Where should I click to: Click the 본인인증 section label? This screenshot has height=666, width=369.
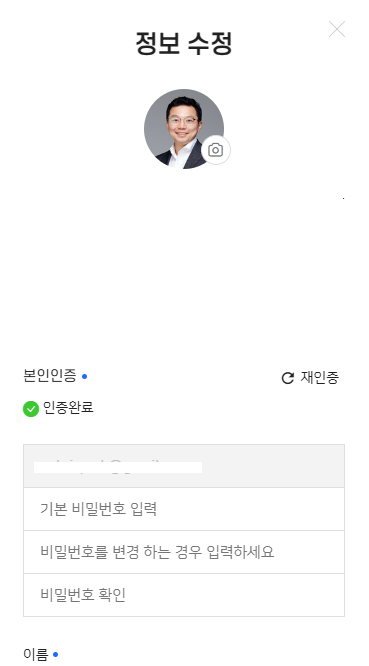[x=50, y=376]
